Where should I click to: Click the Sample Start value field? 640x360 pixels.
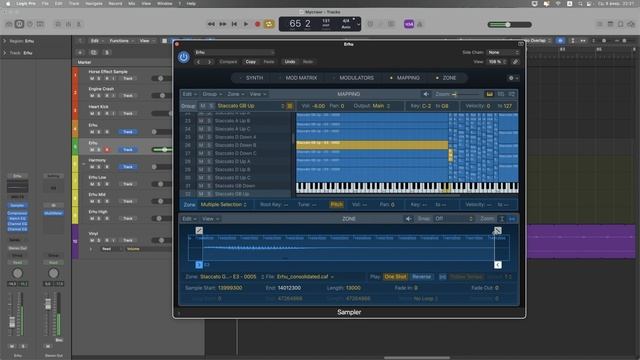[x=230, y=288]
